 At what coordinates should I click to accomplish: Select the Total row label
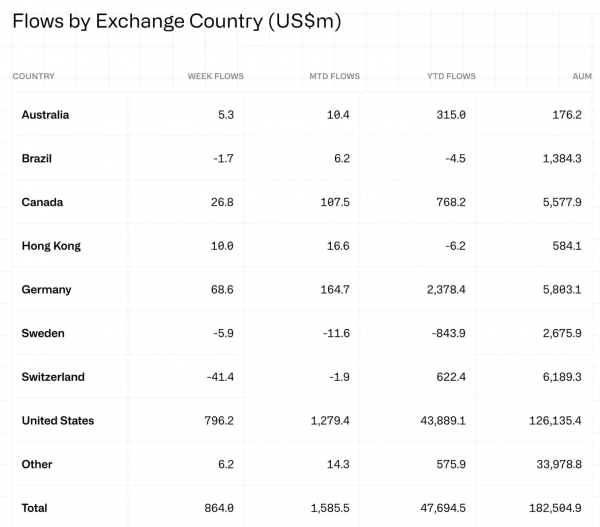click(34, 508)
